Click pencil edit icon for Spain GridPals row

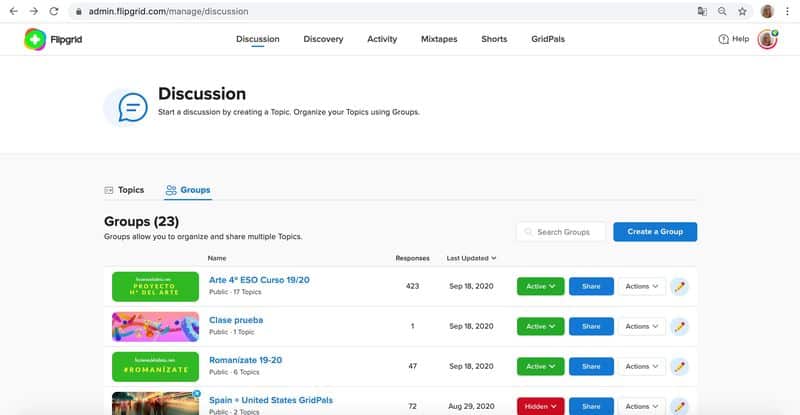click(679, 406)
